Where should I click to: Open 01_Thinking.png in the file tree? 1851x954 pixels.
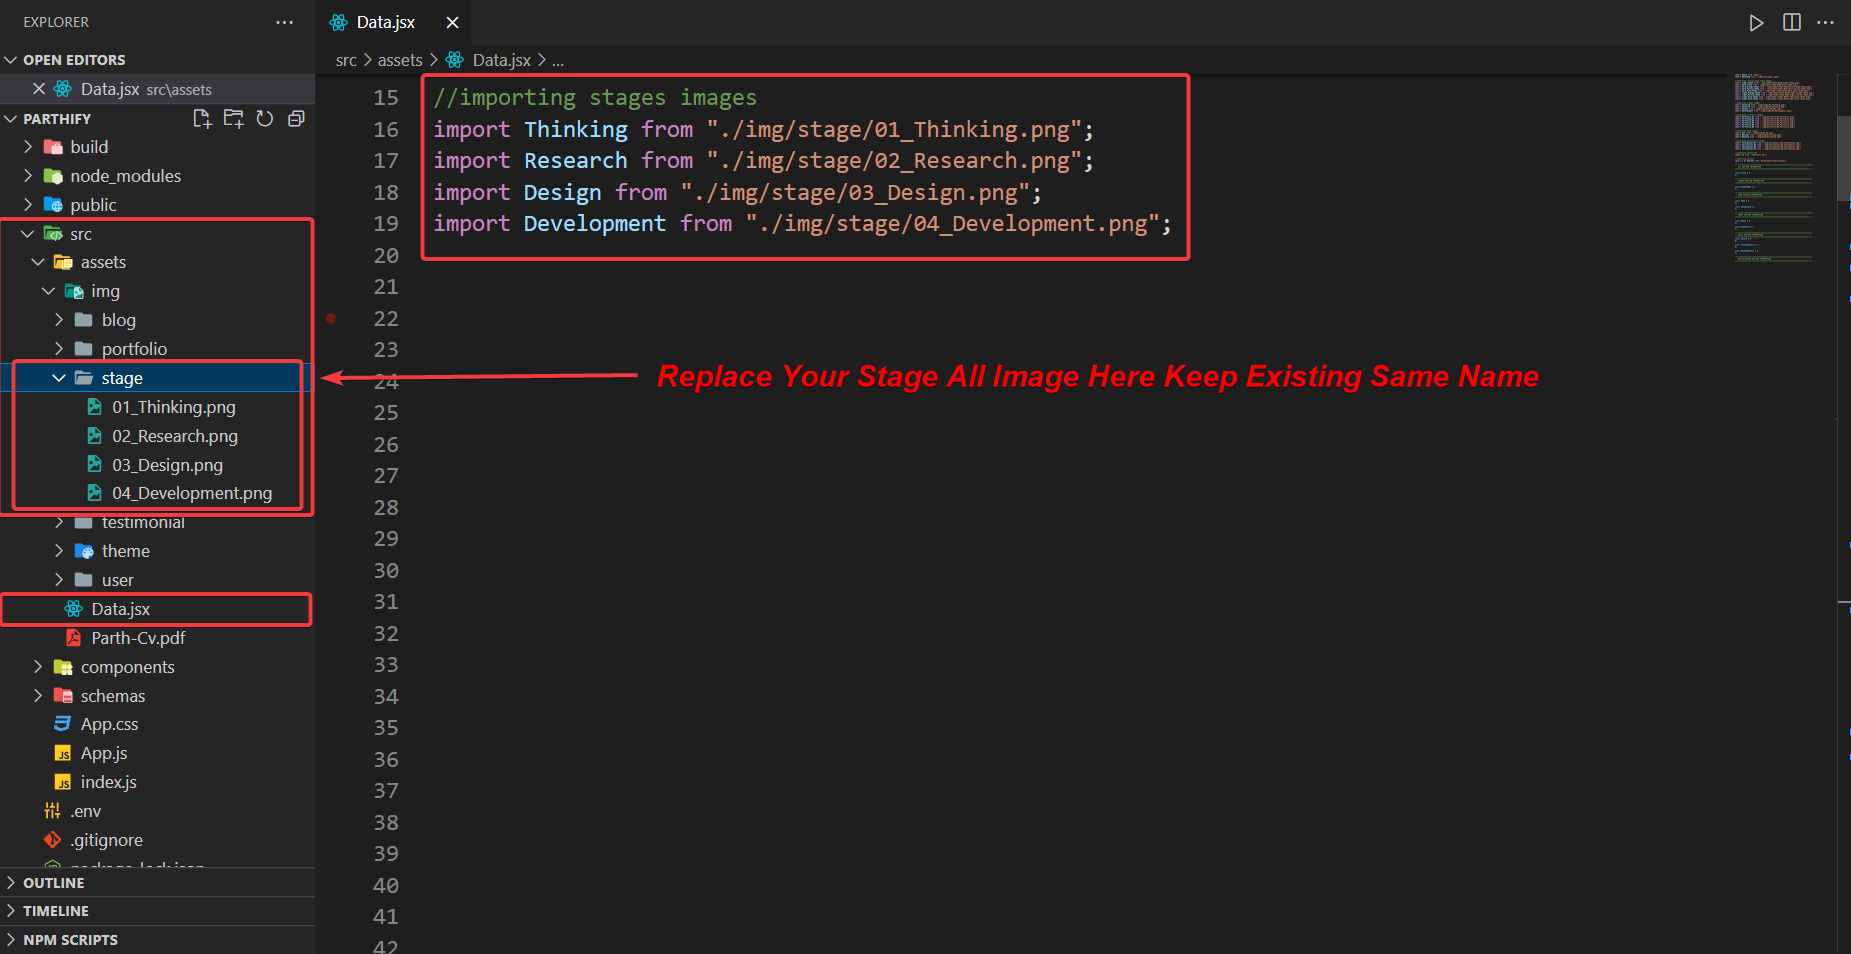(173, 407)
